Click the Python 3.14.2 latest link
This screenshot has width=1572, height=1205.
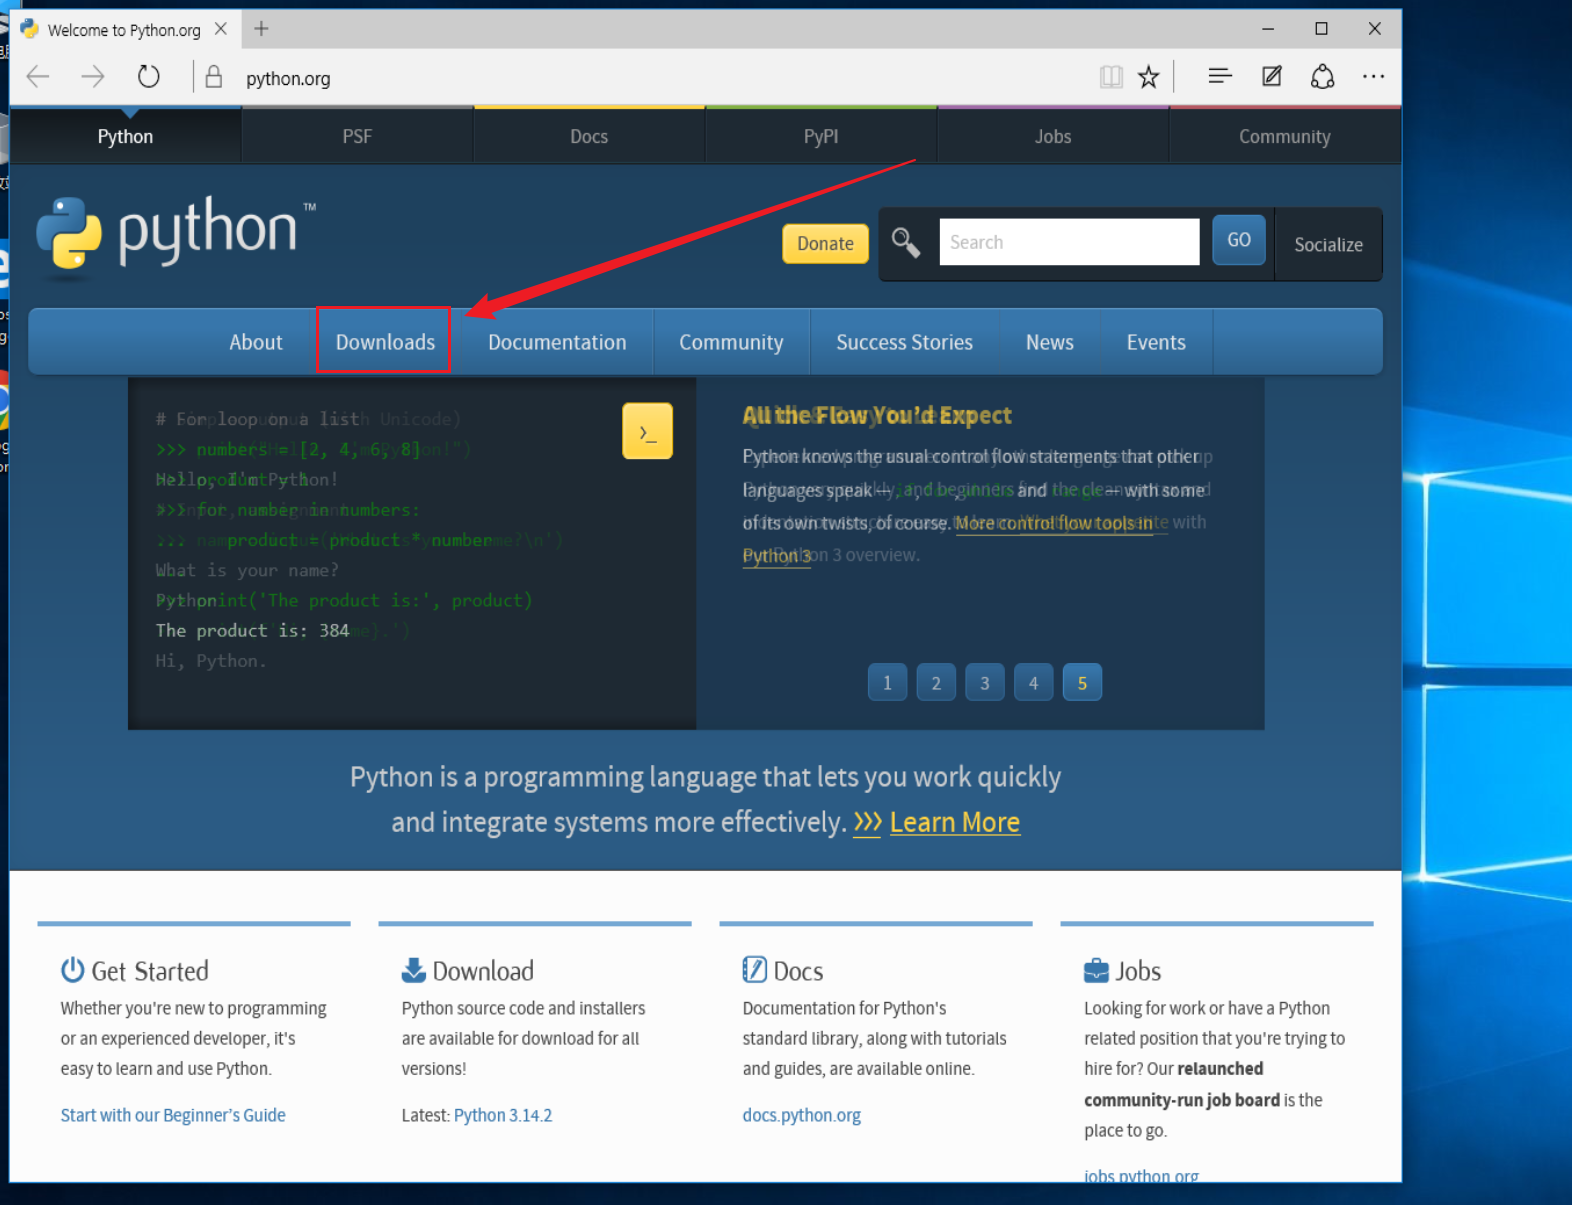click(503, 1115)
